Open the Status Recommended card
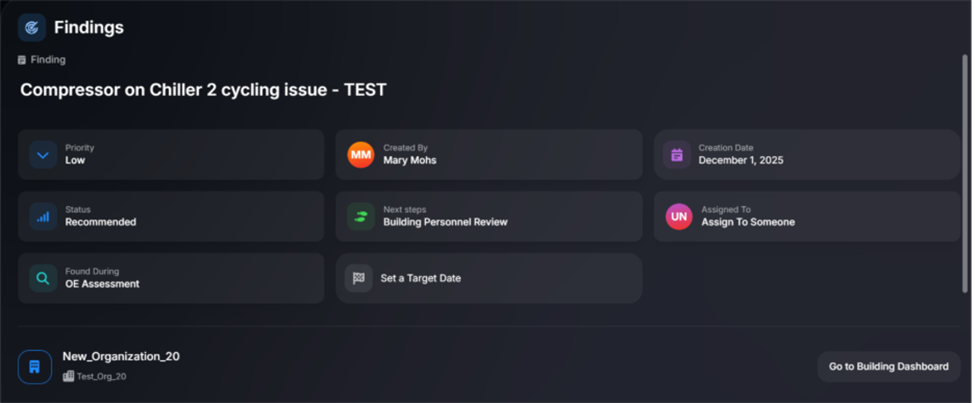 pos(171,216)
